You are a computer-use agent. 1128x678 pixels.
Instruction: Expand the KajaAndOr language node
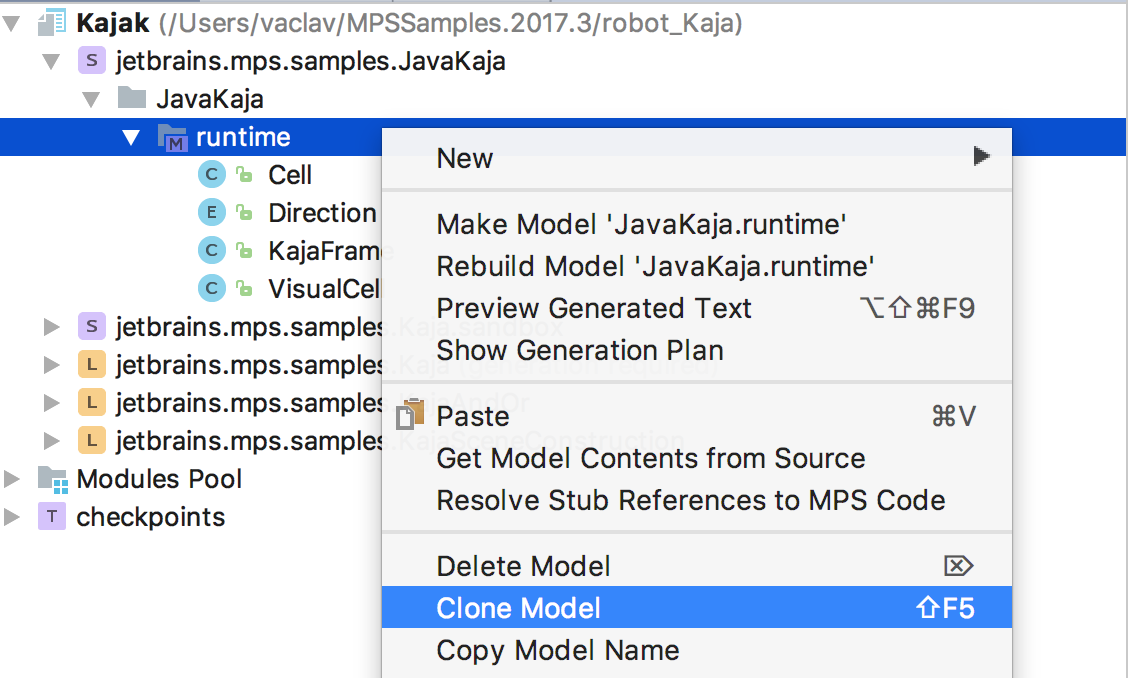coord(51,402)
